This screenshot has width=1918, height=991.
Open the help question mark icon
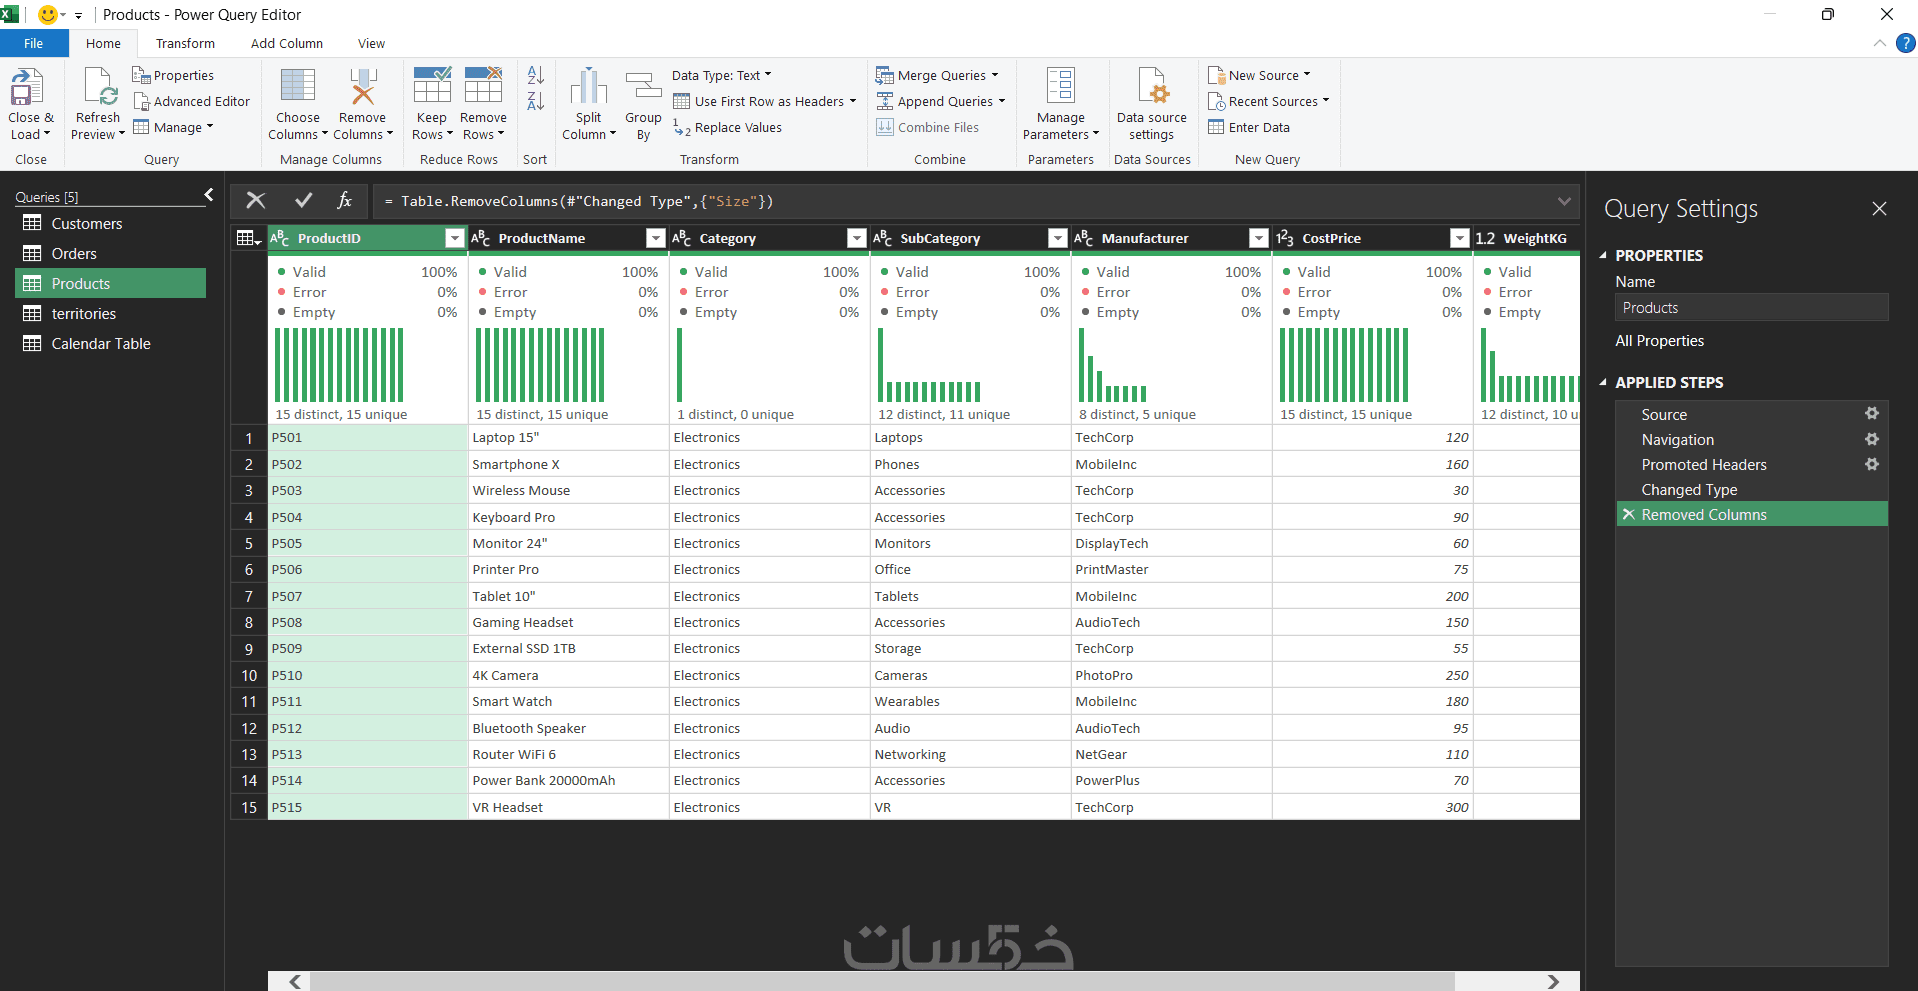[x=1906, y=43]
